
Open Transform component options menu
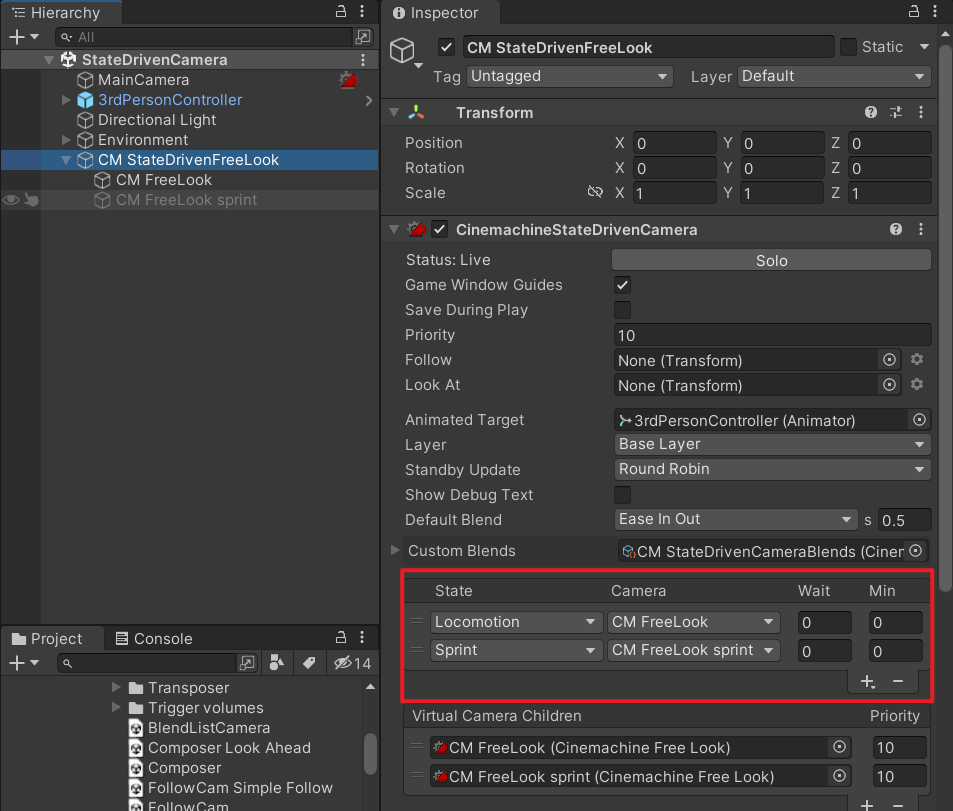[x=921, y=112]
